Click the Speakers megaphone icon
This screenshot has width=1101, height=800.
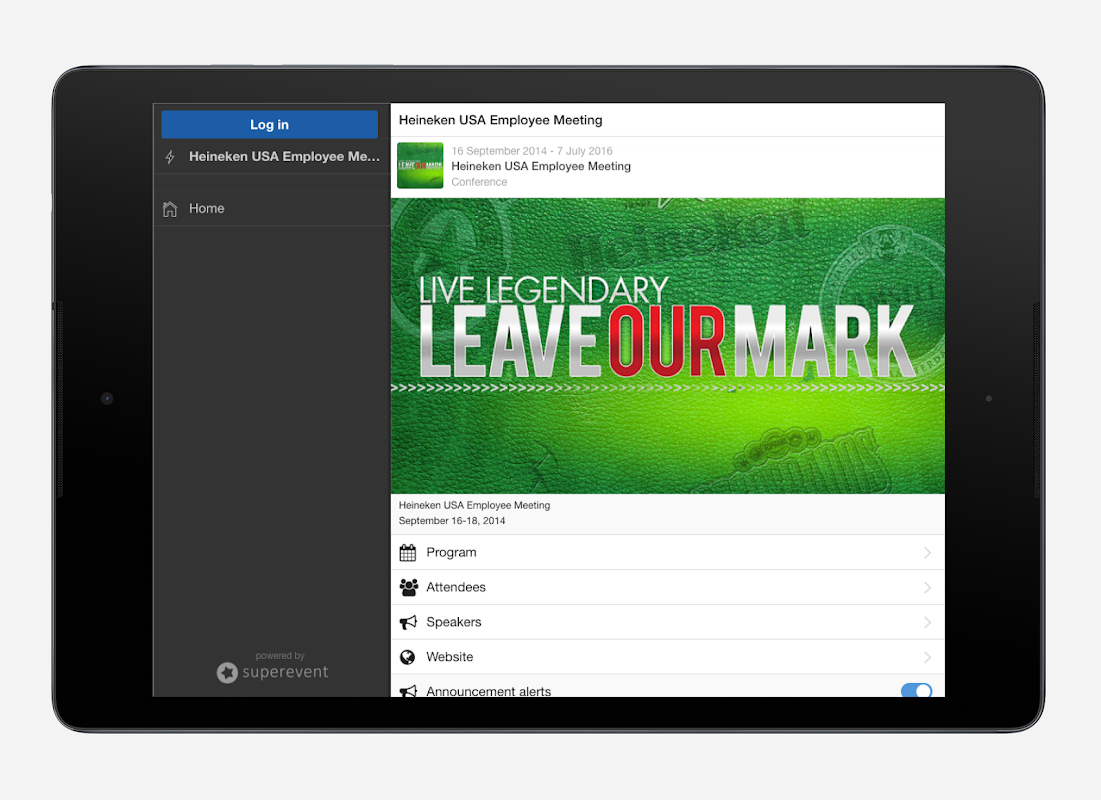point(408,622)
